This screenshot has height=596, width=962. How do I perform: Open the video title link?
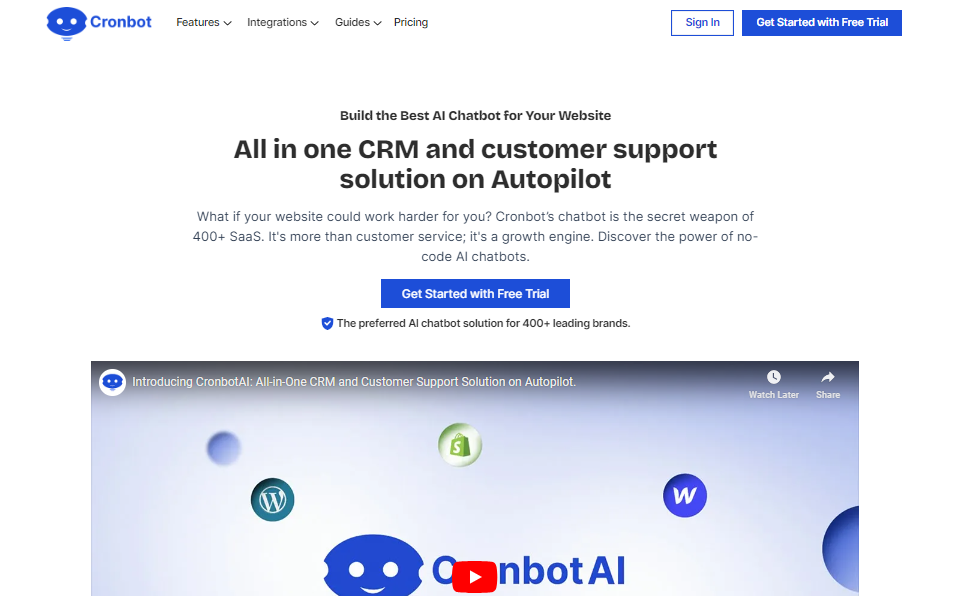(x=354, y=382)
